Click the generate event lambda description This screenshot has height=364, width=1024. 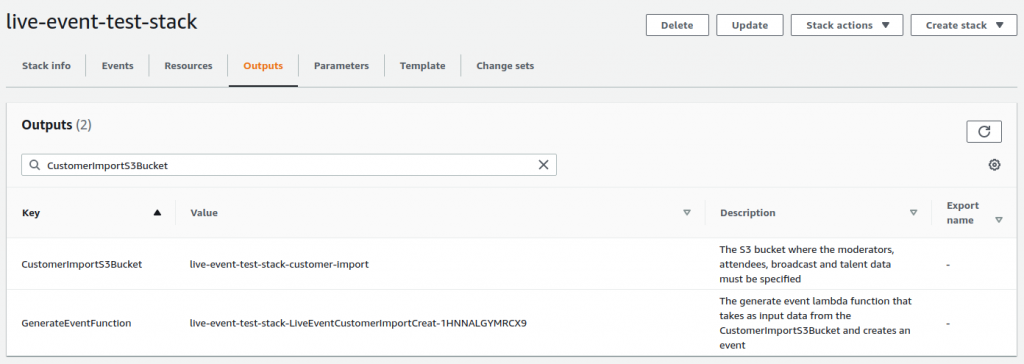pos(815,323)
